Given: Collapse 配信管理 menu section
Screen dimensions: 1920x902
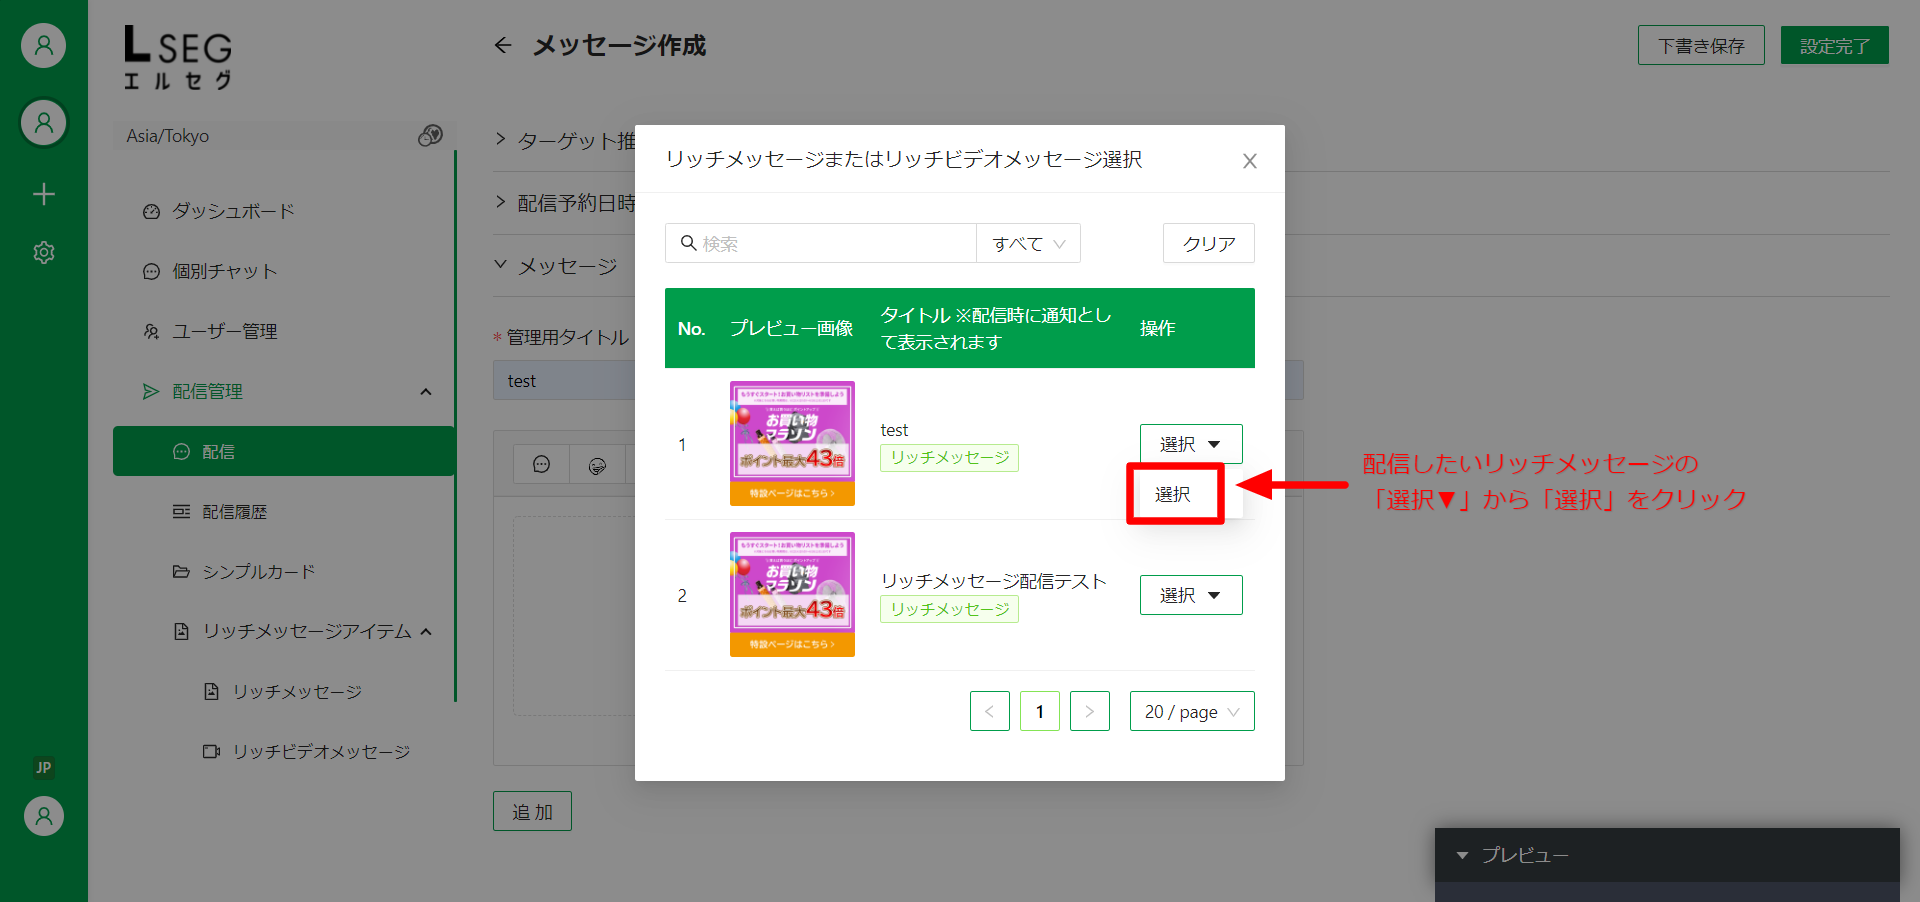Looking at the screenshot, I should click(x=426, y=392).
